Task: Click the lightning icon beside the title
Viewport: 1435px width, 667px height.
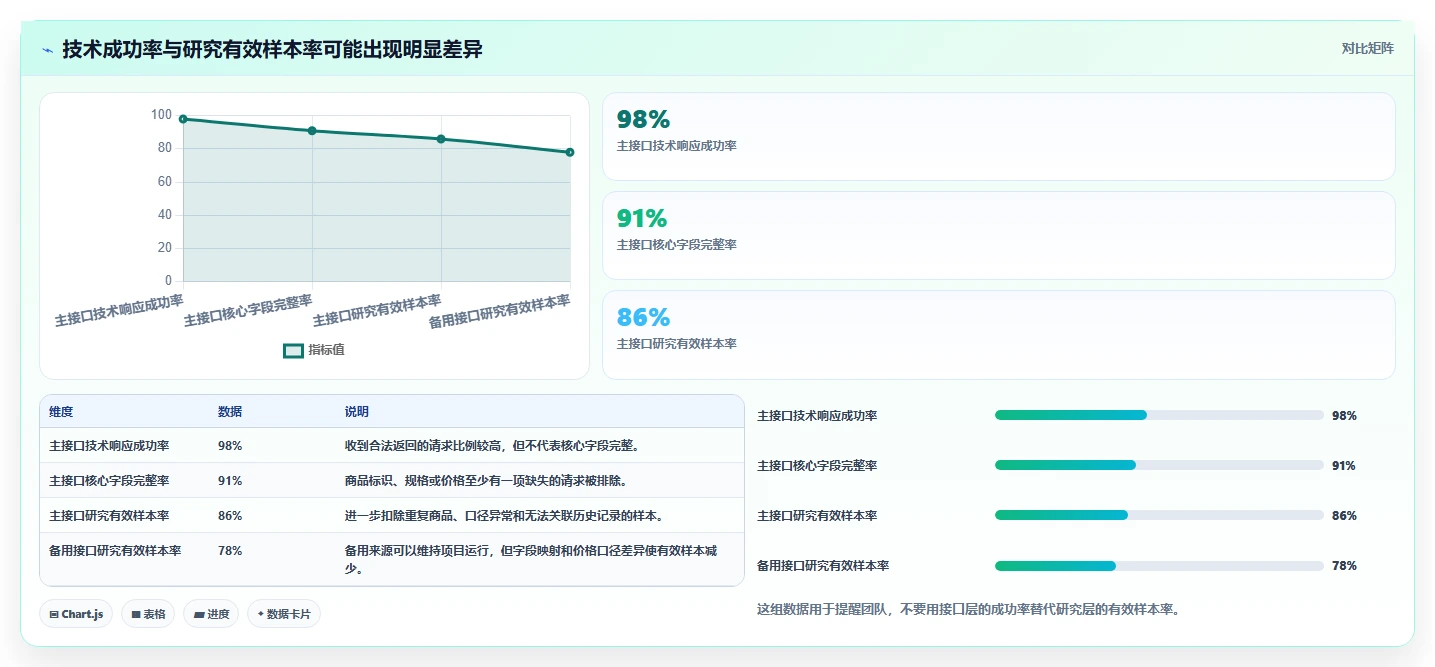Action: (x=48, y=50)
